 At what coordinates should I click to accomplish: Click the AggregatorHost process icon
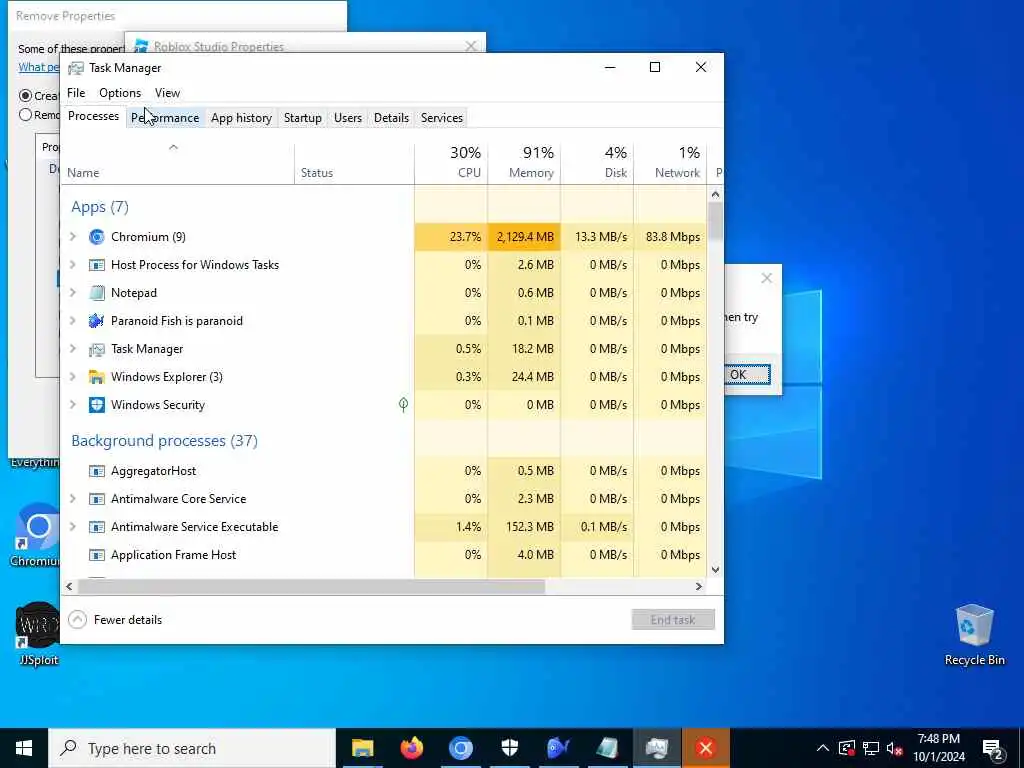[x=97, y=471]
